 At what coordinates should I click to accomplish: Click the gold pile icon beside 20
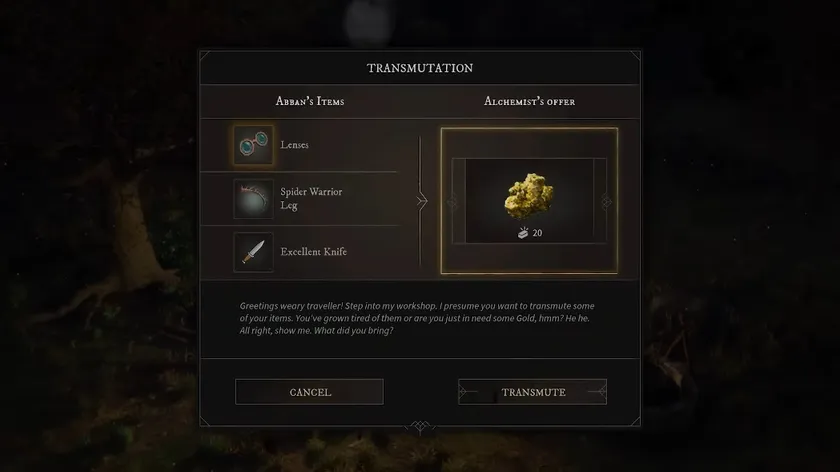point(523,233)
